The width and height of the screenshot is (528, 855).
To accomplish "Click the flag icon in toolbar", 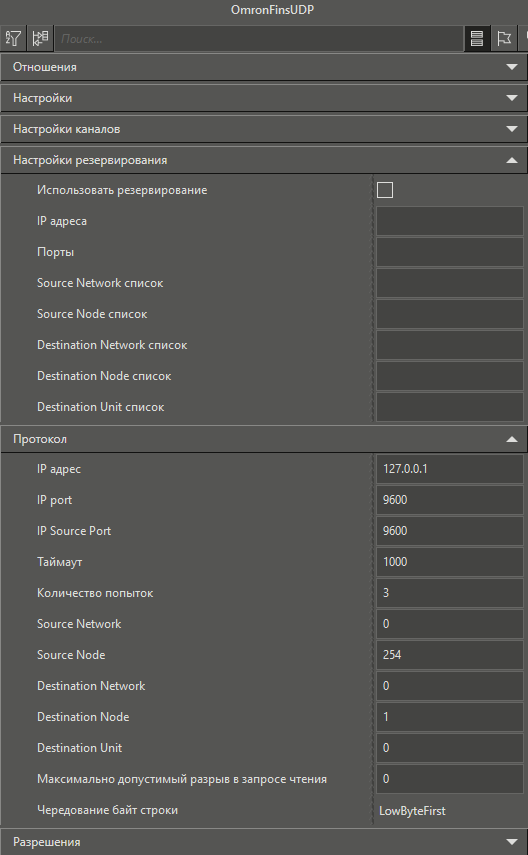I will click(504, 38).
